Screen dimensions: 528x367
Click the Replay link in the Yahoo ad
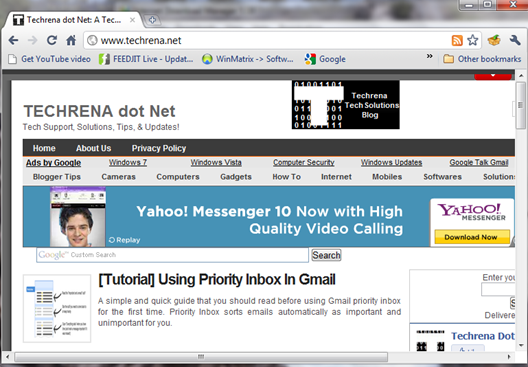(125, 240)
